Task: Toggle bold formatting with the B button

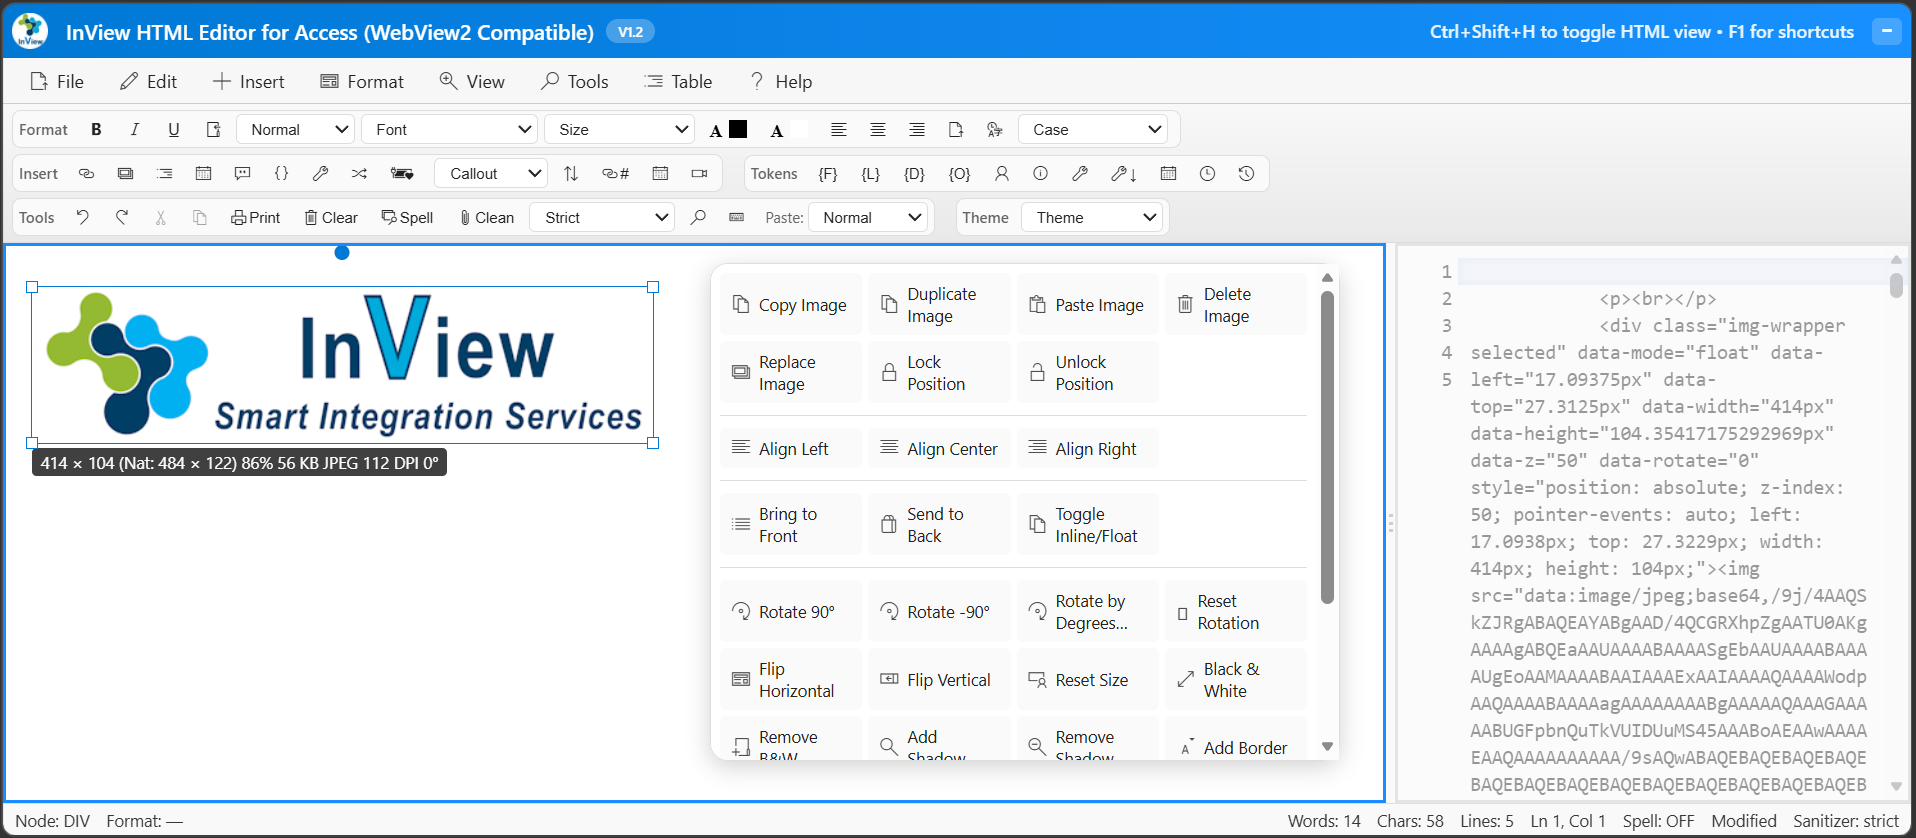Action: tap(96, 129)
